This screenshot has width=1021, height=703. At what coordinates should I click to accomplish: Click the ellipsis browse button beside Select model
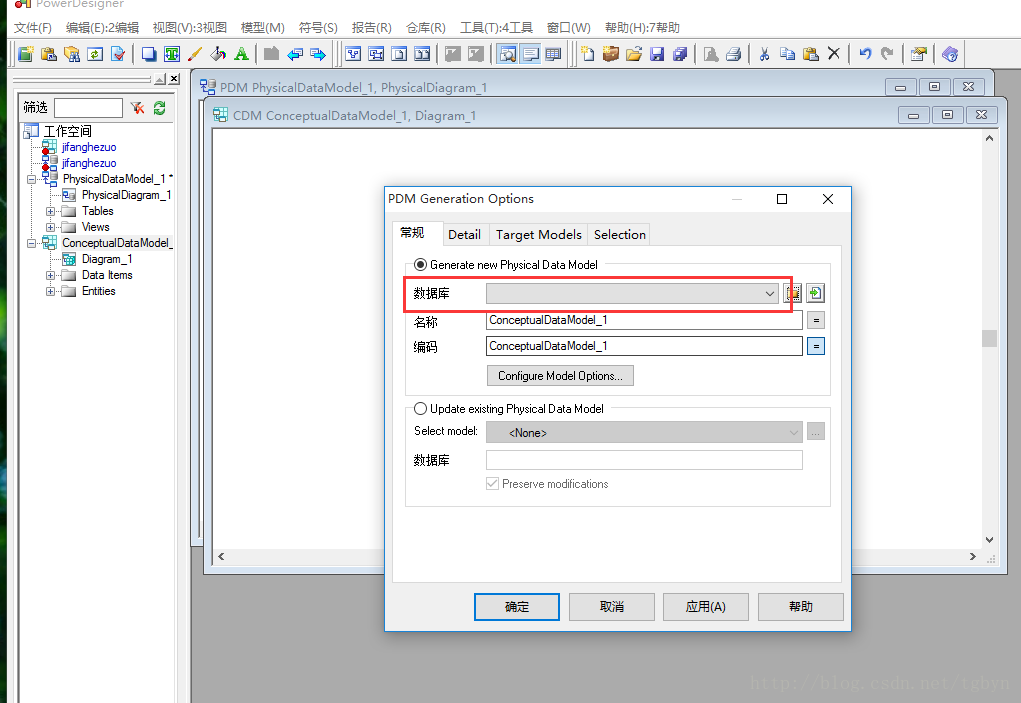(x=816, y=432)
